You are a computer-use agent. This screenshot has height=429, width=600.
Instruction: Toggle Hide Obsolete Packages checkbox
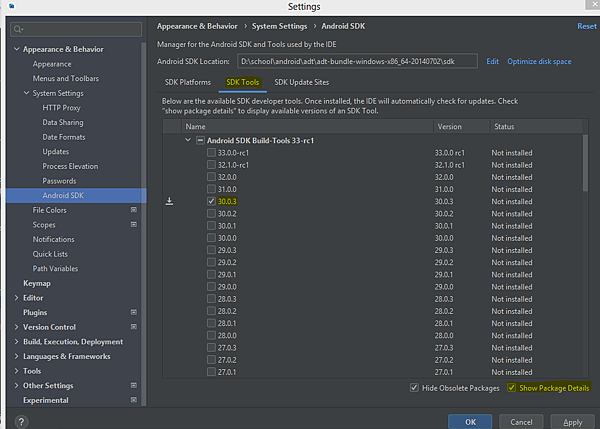(415, 387)
